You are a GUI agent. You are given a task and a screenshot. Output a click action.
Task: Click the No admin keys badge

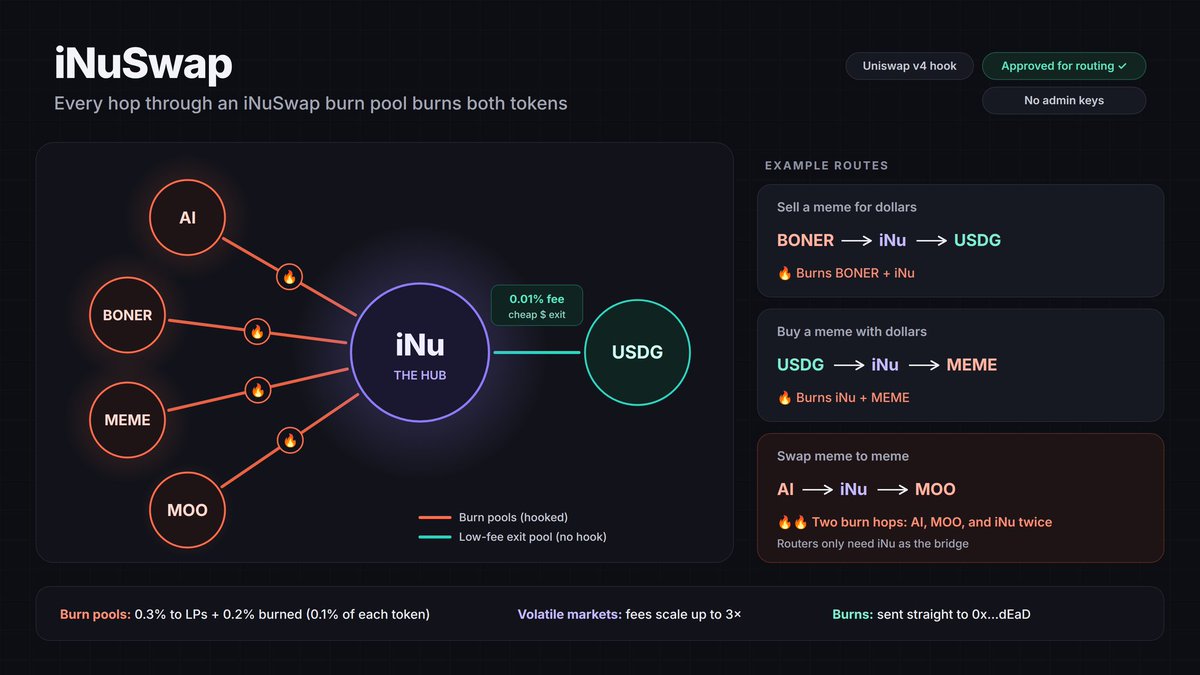pos(1064,100)
